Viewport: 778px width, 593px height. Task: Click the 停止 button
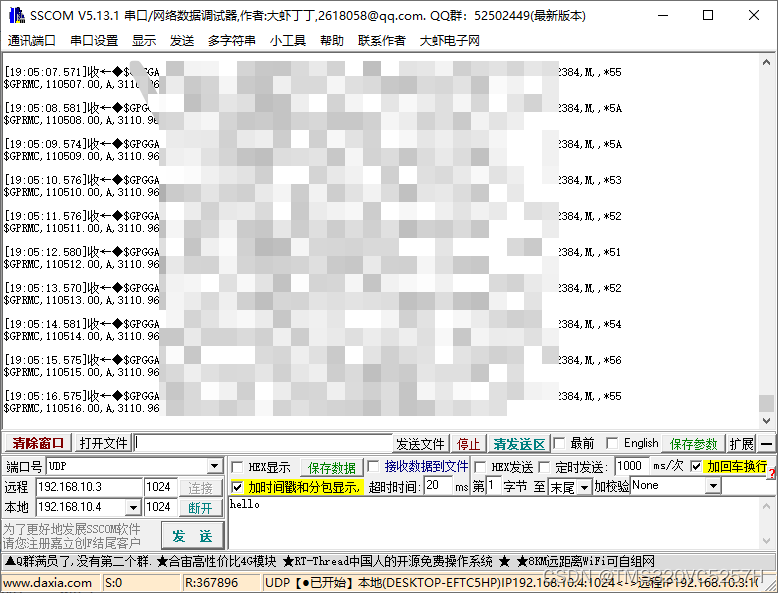point(468,444)
